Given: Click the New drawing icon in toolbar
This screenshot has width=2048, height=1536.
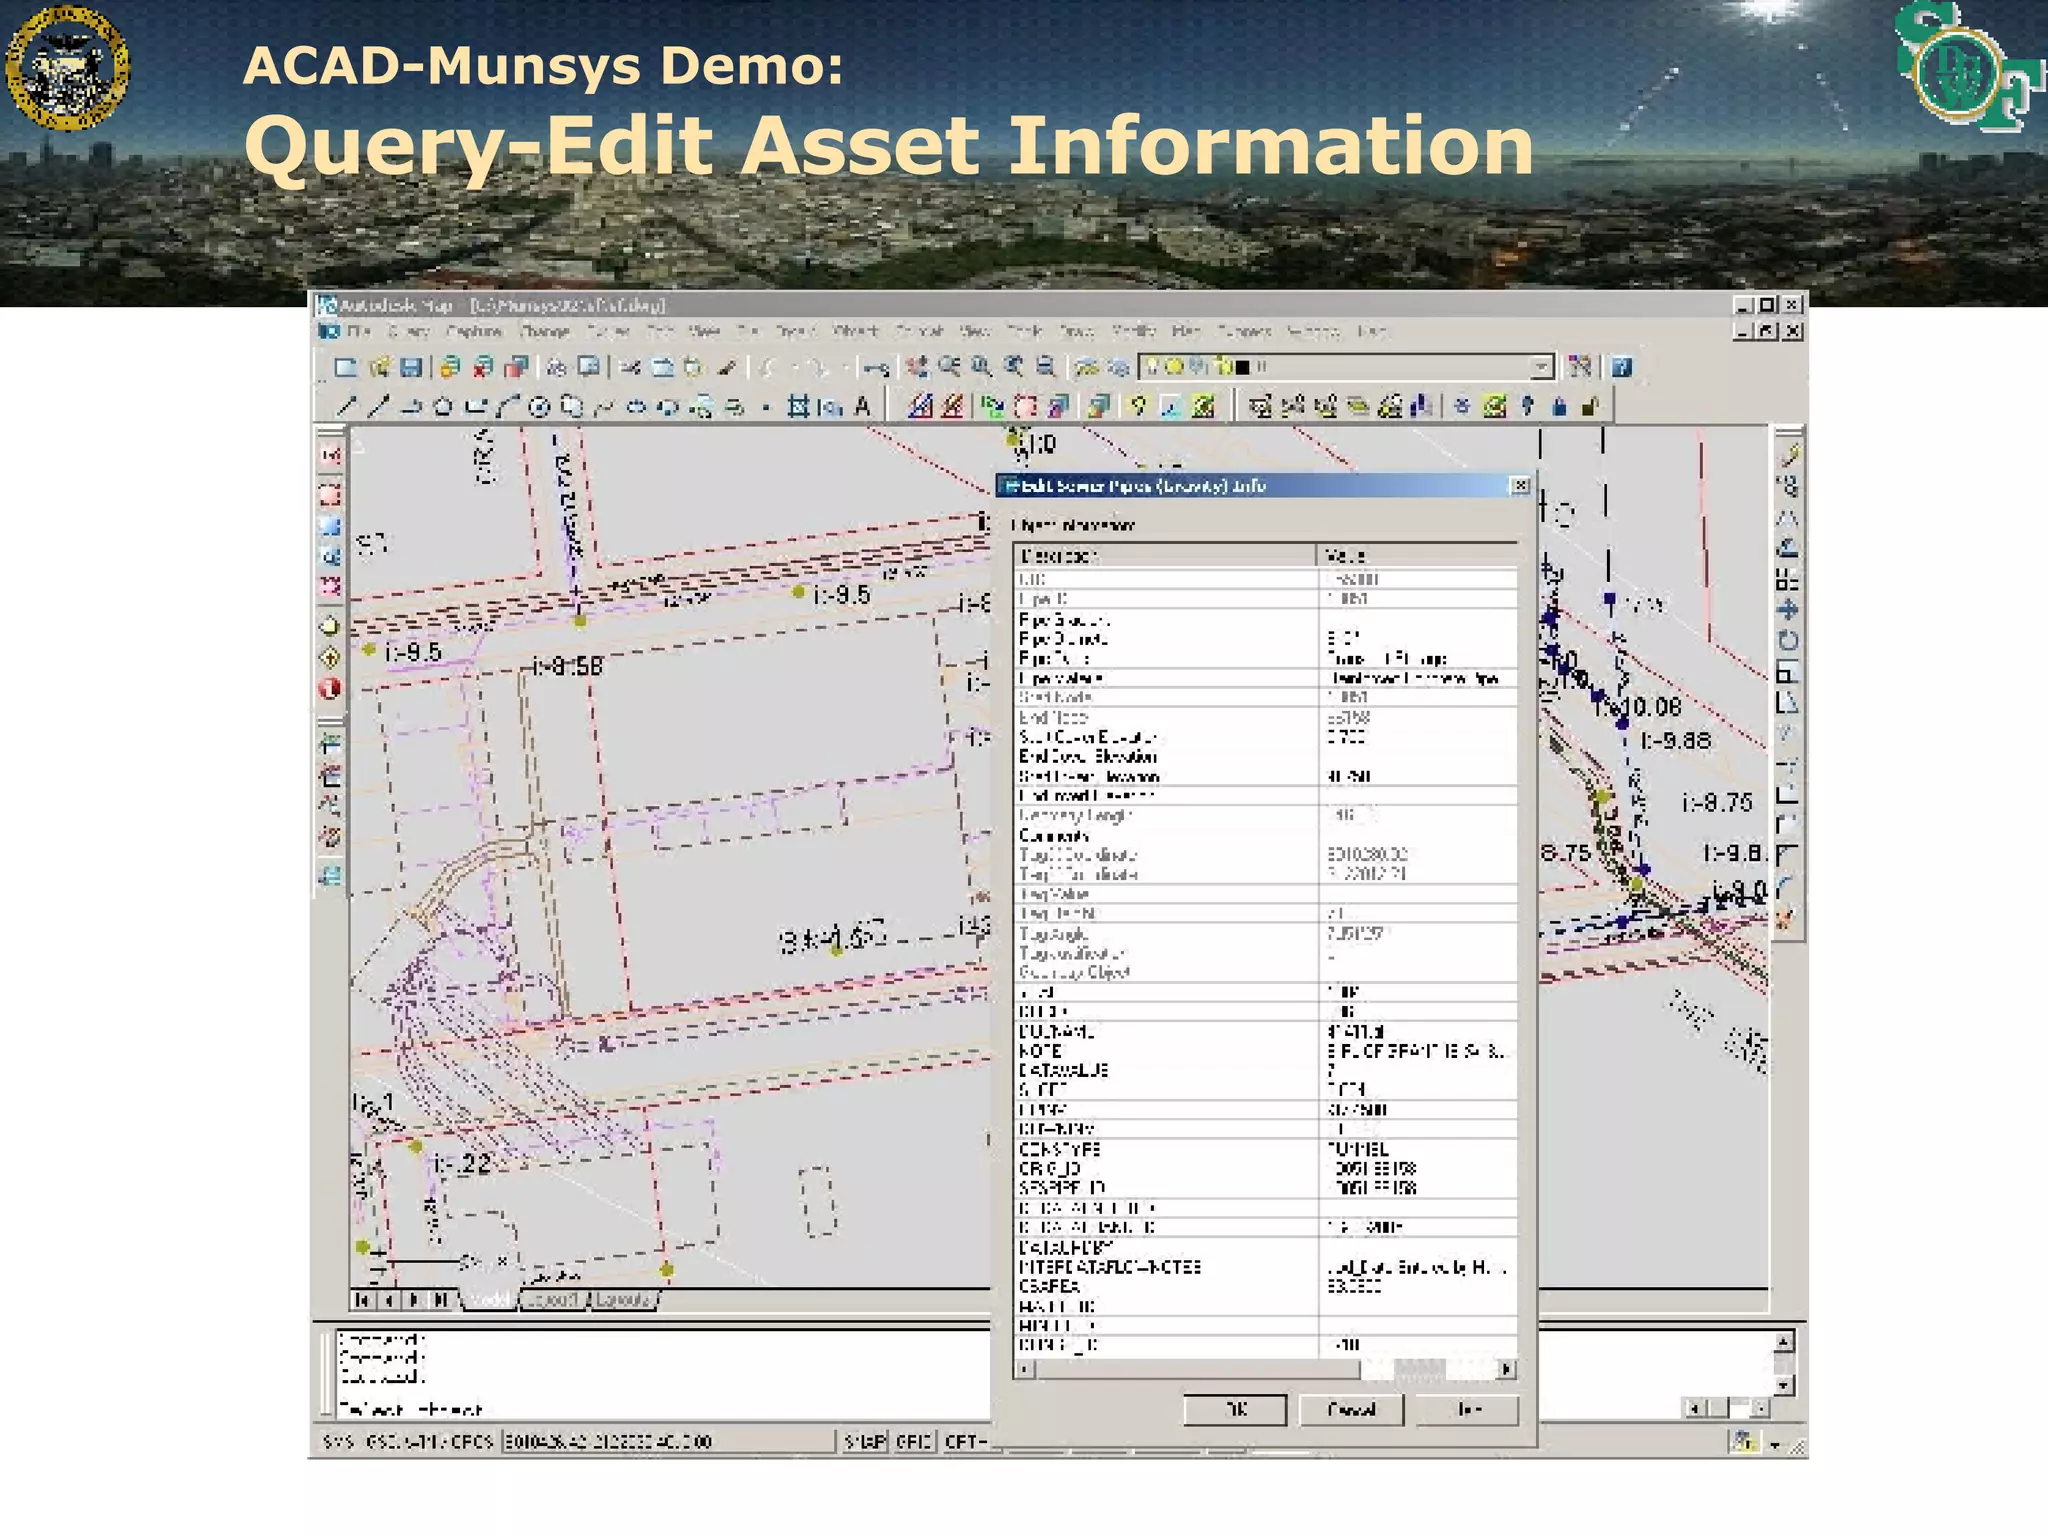Looking at the screenshot, I should click(x=345, y=367).
